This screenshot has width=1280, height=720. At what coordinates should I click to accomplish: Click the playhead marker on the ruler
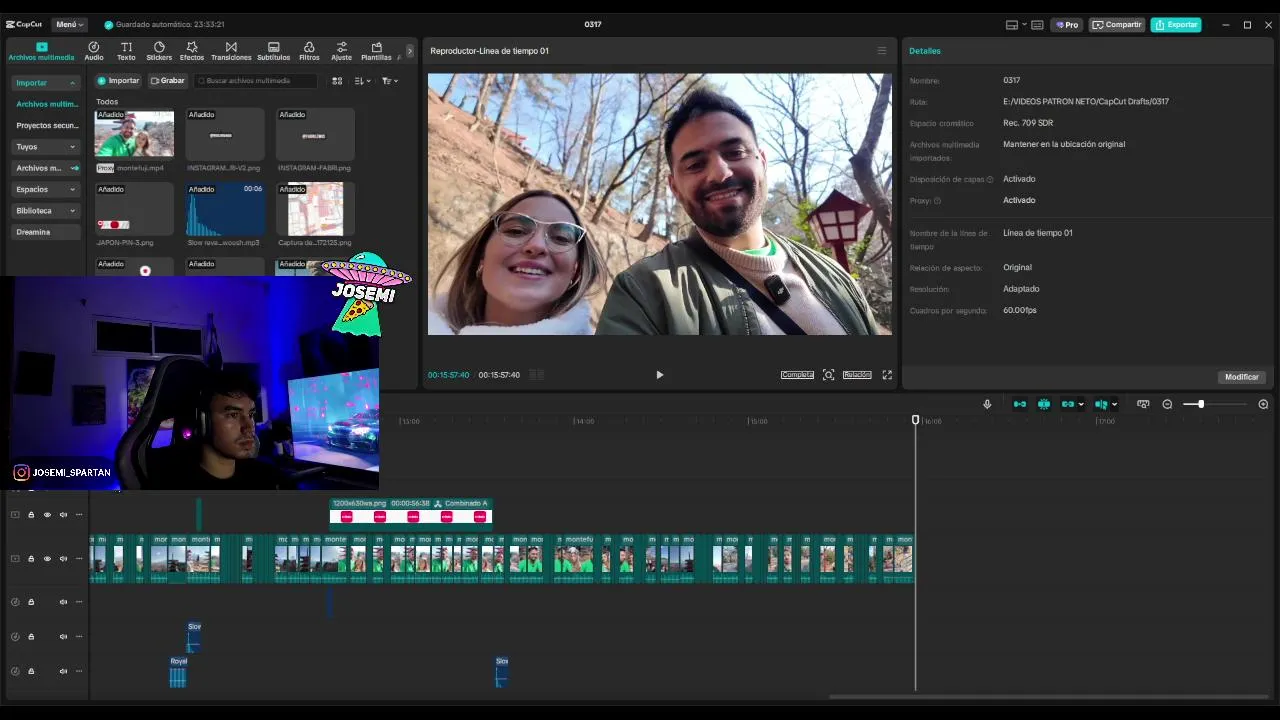pos(915,420)
